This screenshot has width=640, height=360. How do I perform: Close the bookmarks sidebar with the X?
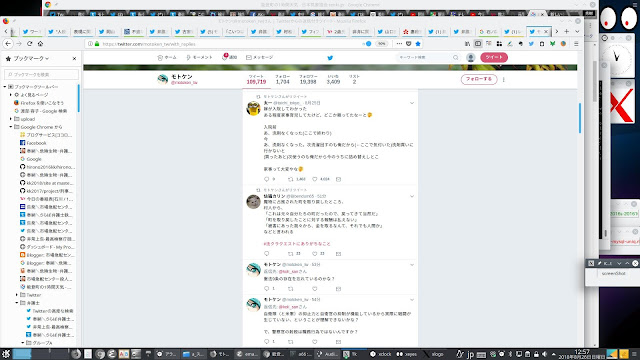coord(74,58)
